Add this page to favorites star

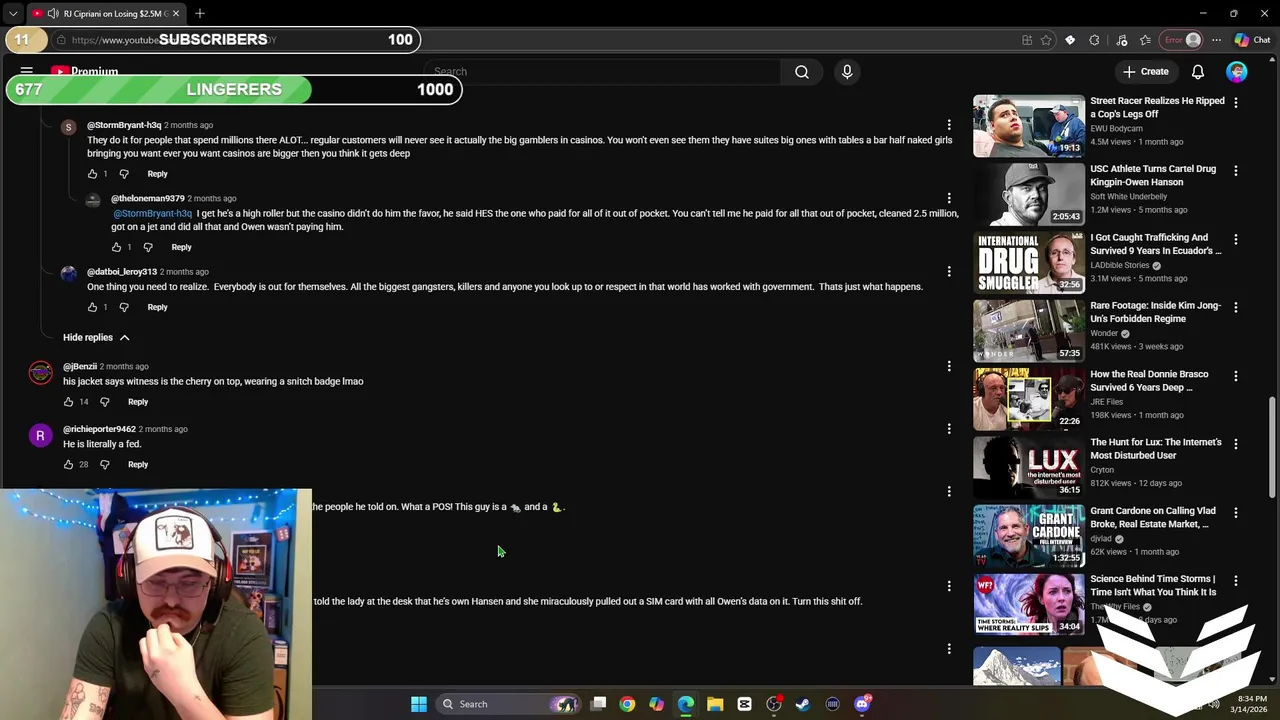pos(1046,40)
